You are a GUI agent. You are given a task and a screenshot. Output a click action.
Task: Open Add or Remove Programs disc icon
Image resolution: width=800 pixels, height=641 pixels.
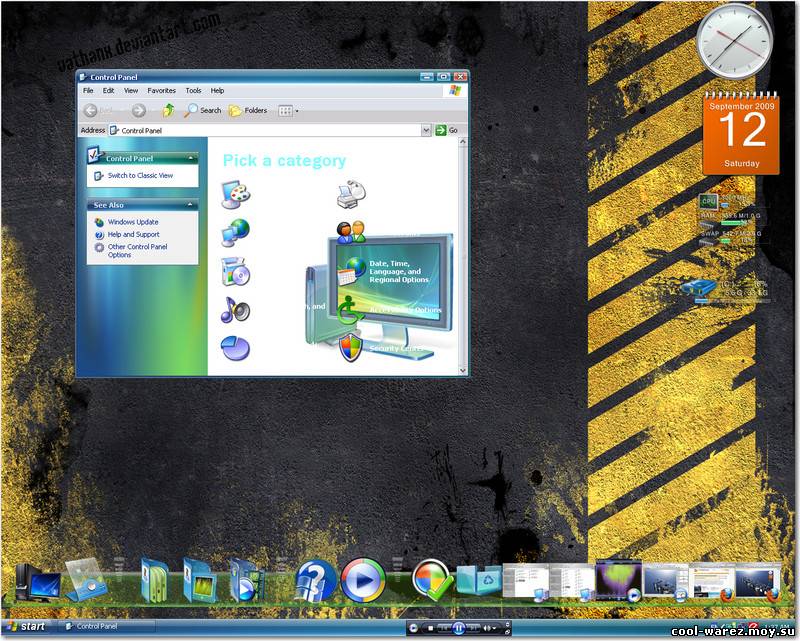(x=235, y=271)
